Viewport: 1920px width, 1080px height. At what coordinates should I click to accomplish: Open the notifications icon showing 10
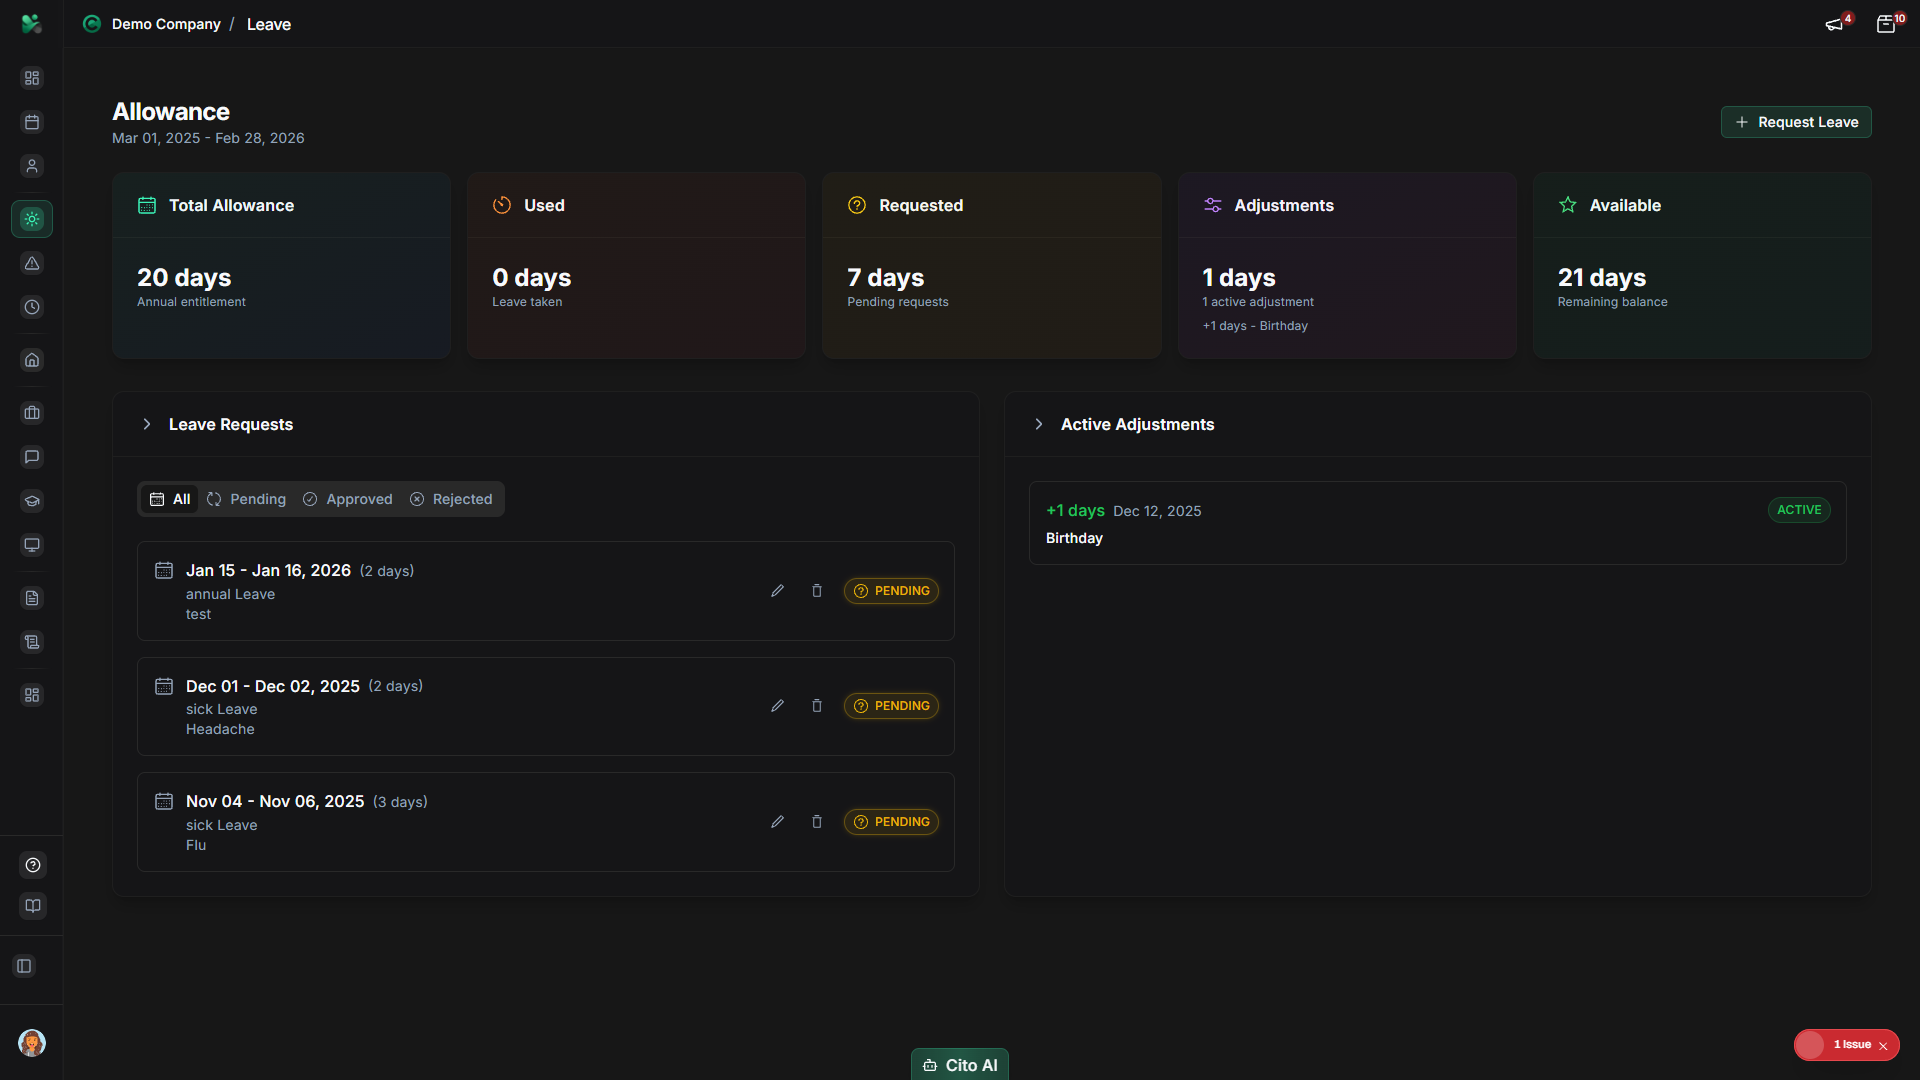(x=1888, y=23)
